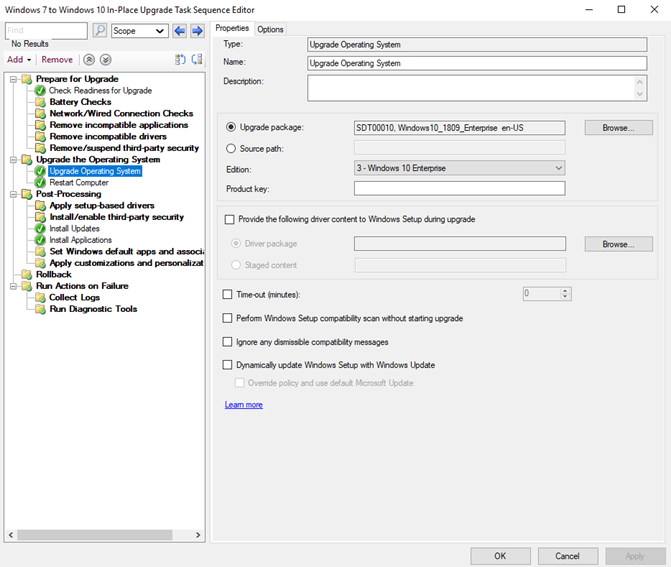Select Set Windows default apps group
This screenshot has width=671, height=567.
coord(126,252)
